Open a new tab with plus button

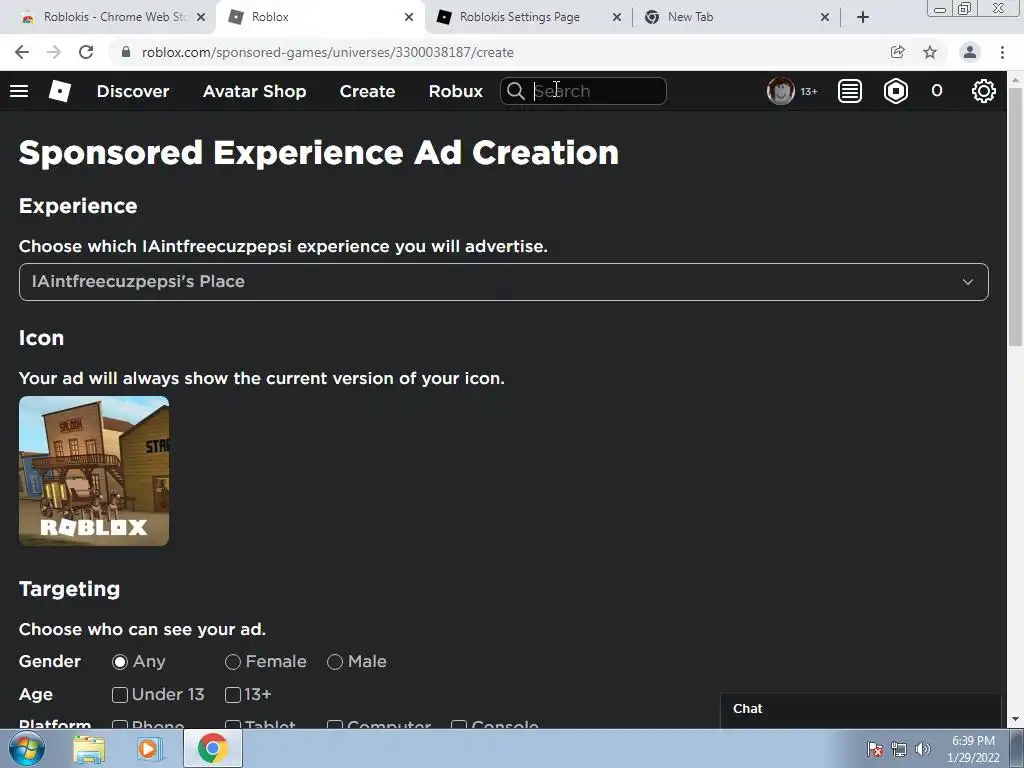coord(863,17)
